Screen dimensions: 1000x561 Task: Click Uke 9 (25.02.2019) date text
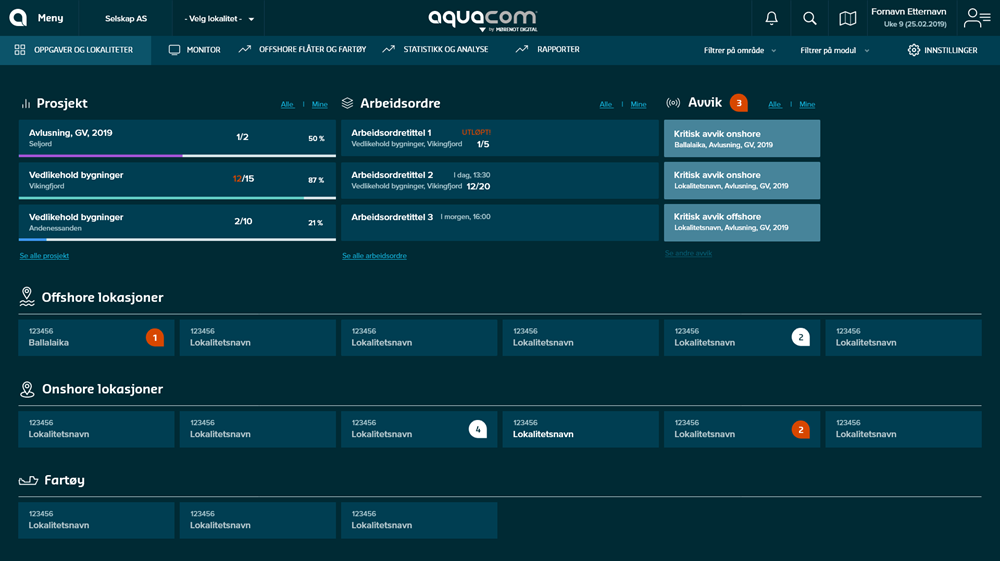pos(915,24)
